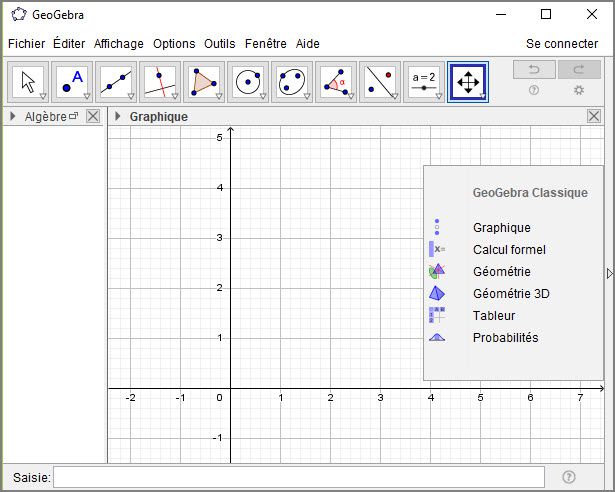This screenshot has height=492, width=615.
Task: Open dropdown arrow of Slider tool
Action: click(x=439, y=96)
